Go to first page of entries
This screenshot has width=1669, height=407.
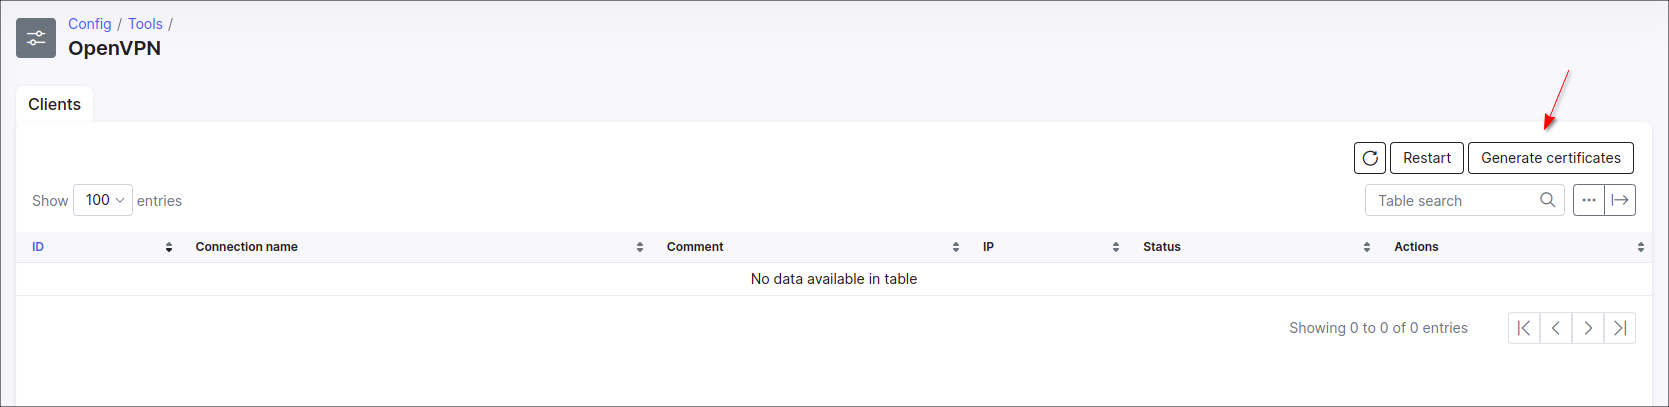(x=1524, y=328)
